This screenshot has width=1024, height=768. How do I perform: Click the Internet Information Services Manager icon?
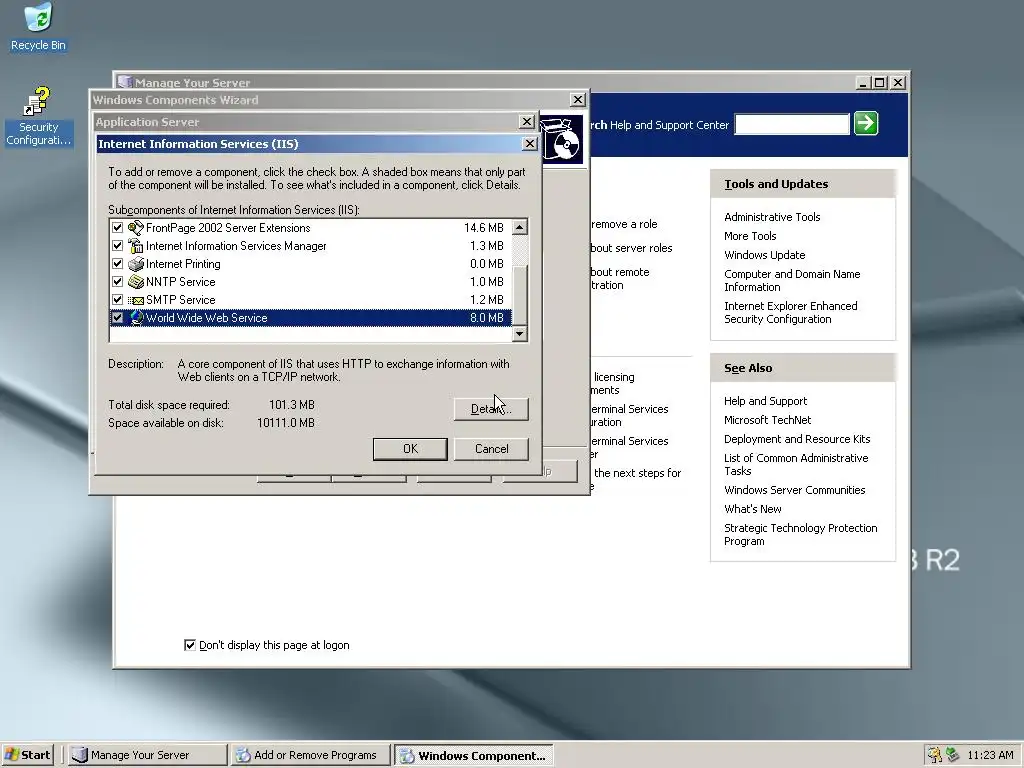click(x=136, y=246)
